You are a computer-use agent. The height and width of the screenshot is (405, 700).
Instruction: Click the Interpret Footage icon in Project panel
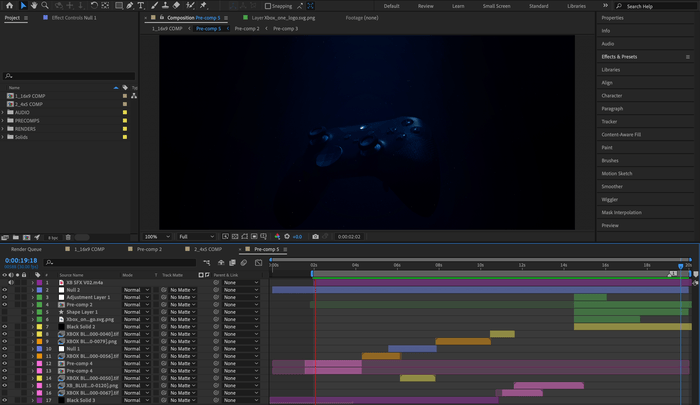click(5, 238)
